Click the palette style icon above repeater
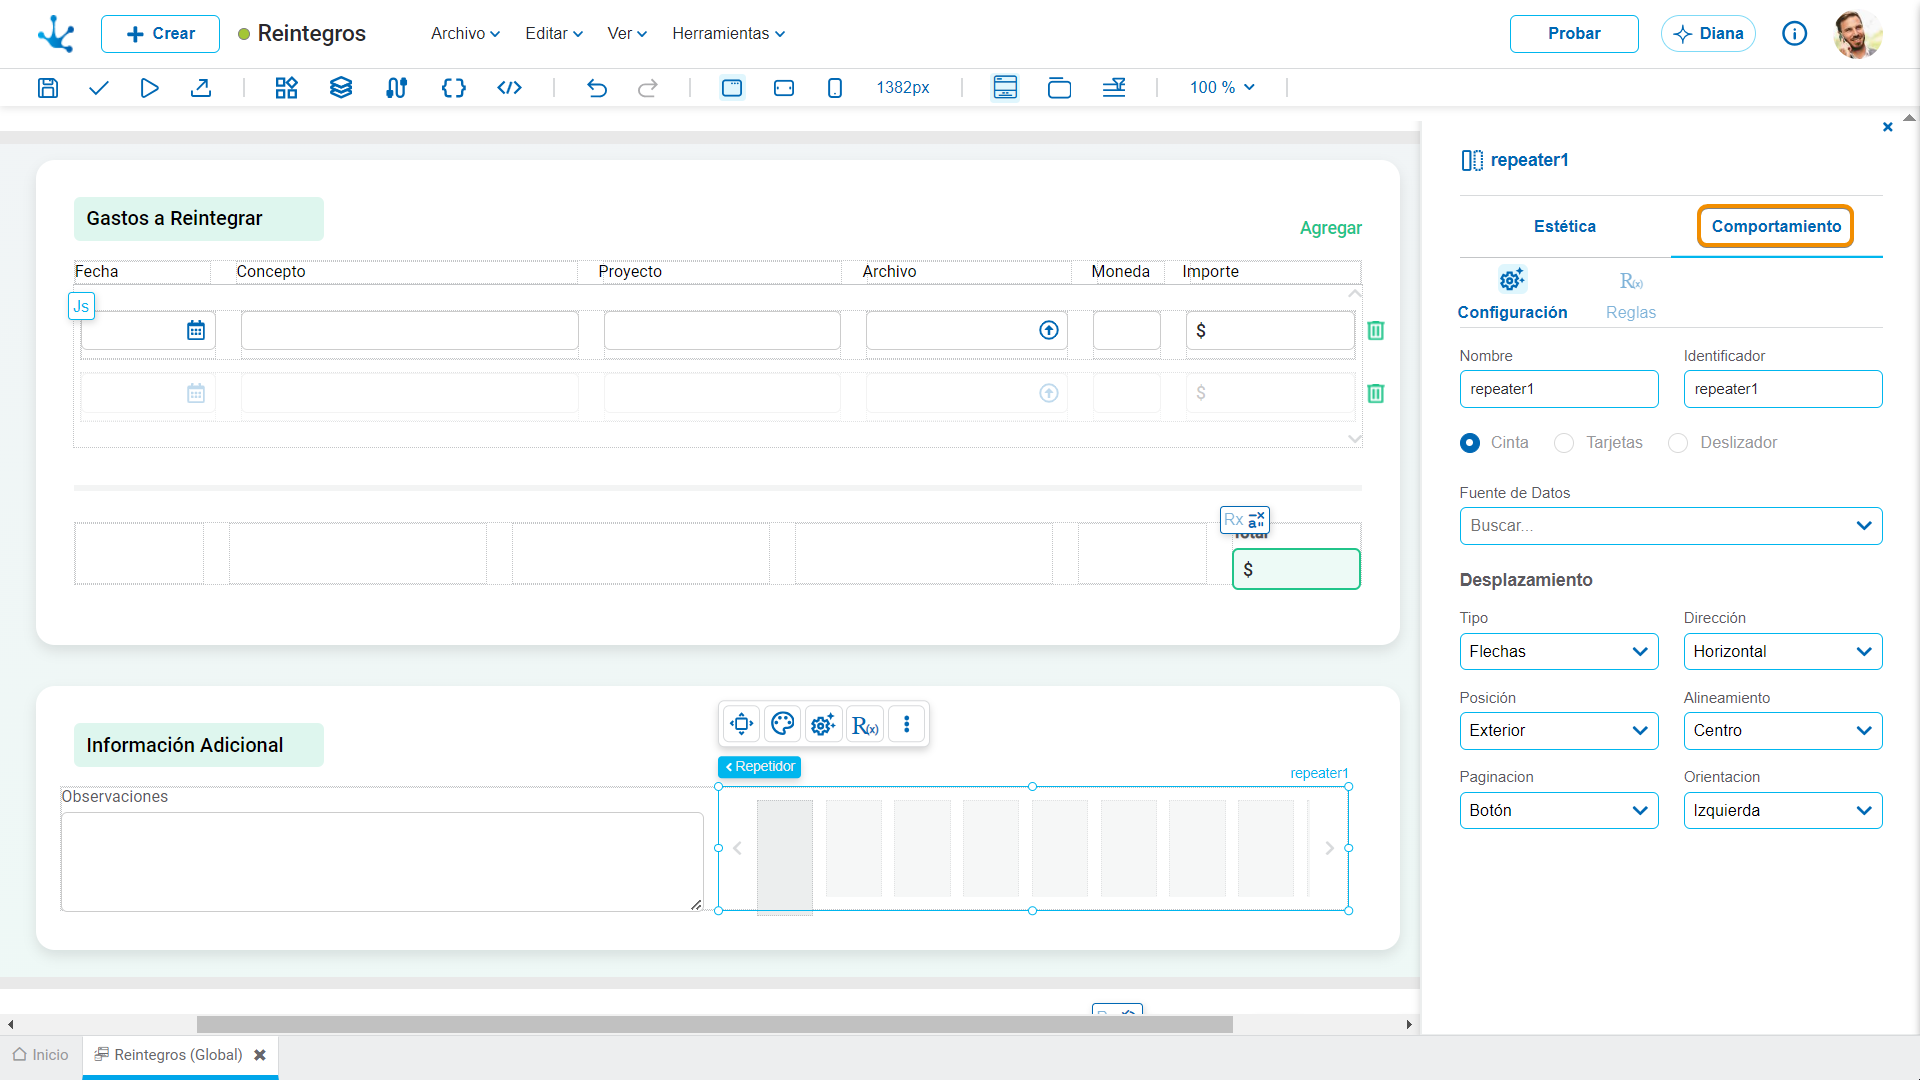The height and width of the screenshot is (1080, 1920). click(x=783, y=724)
